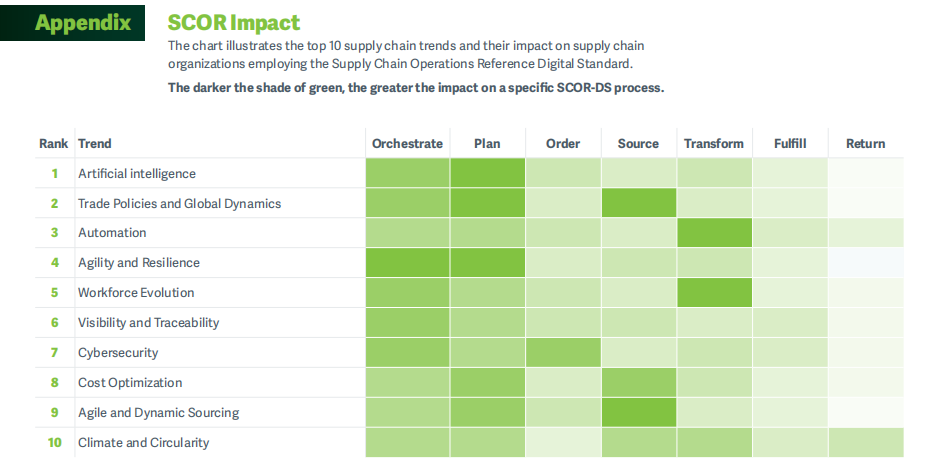Click the Climate and Circularity trend label
This screenshot has width=938, height=476.
coord(144,442)
